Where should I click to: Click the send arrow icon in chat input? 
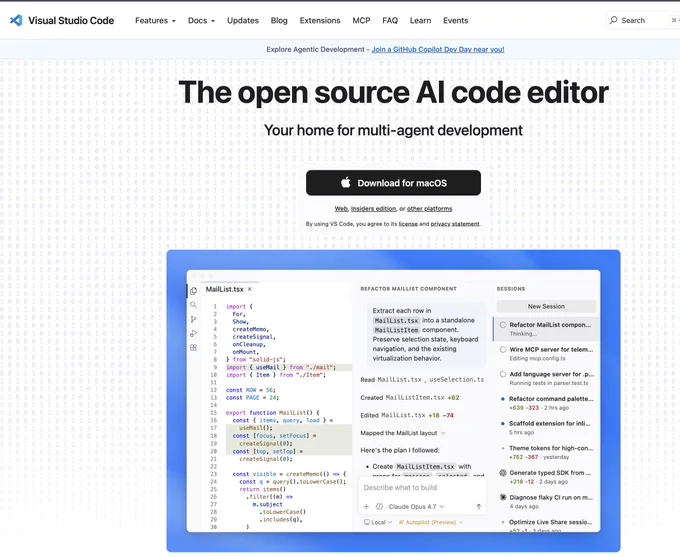[x=479, y=506]
